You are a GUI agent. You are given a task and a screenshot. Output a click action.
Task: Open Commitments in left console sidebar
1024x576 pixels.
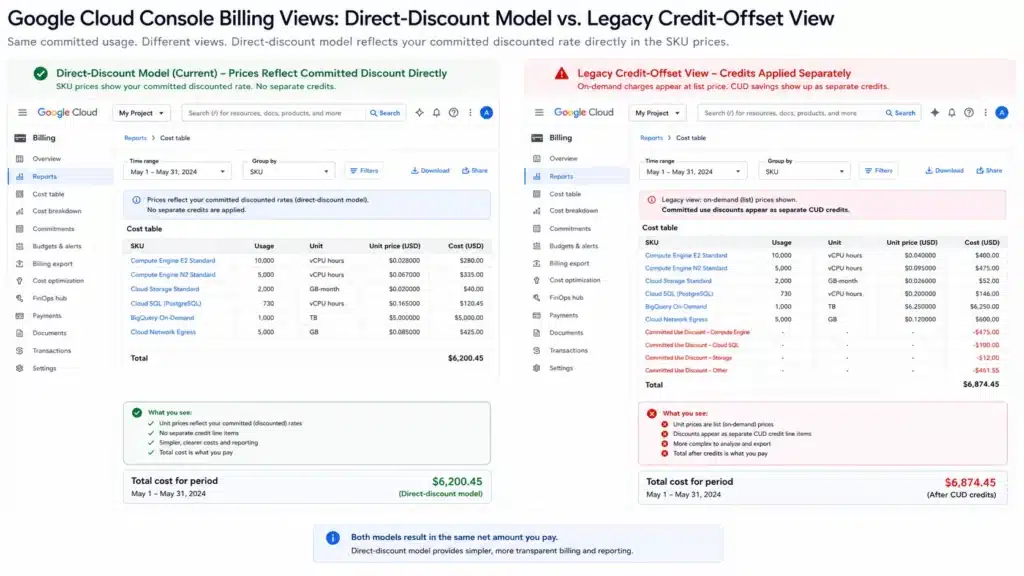tap(54, 229)
